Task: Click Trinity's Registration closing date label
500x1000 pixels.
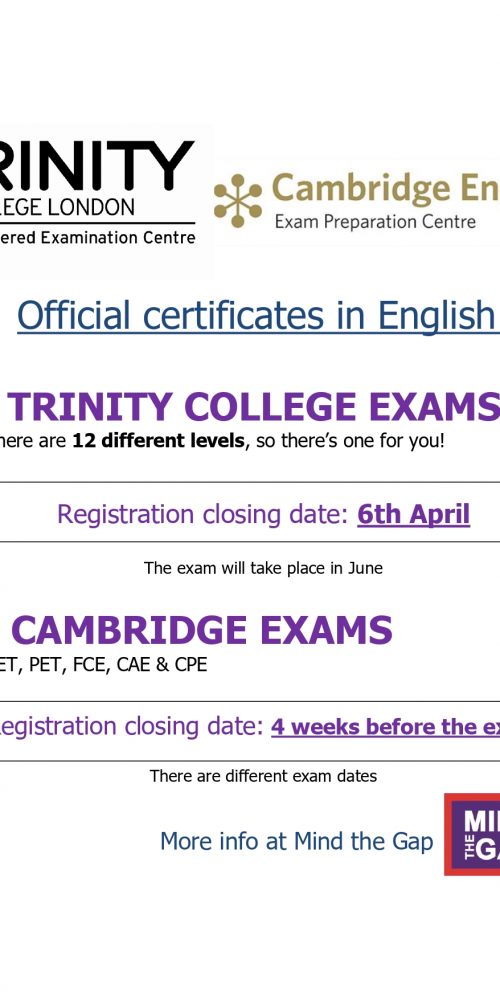Action: (203, 514)
